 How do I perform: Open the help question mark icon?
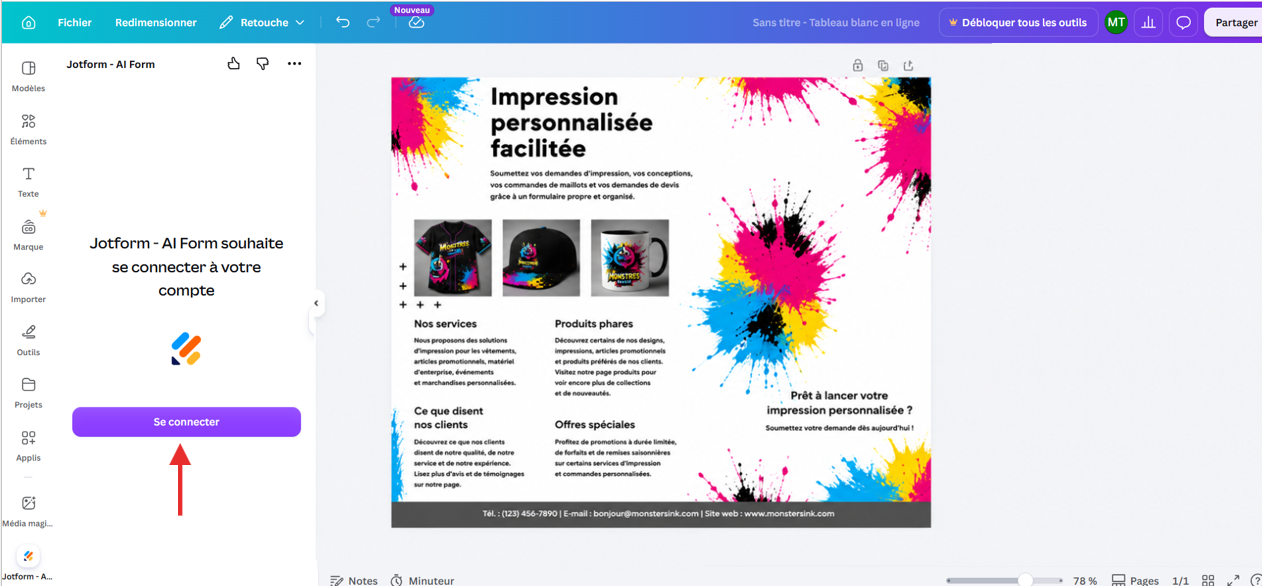pos(1256,580)
